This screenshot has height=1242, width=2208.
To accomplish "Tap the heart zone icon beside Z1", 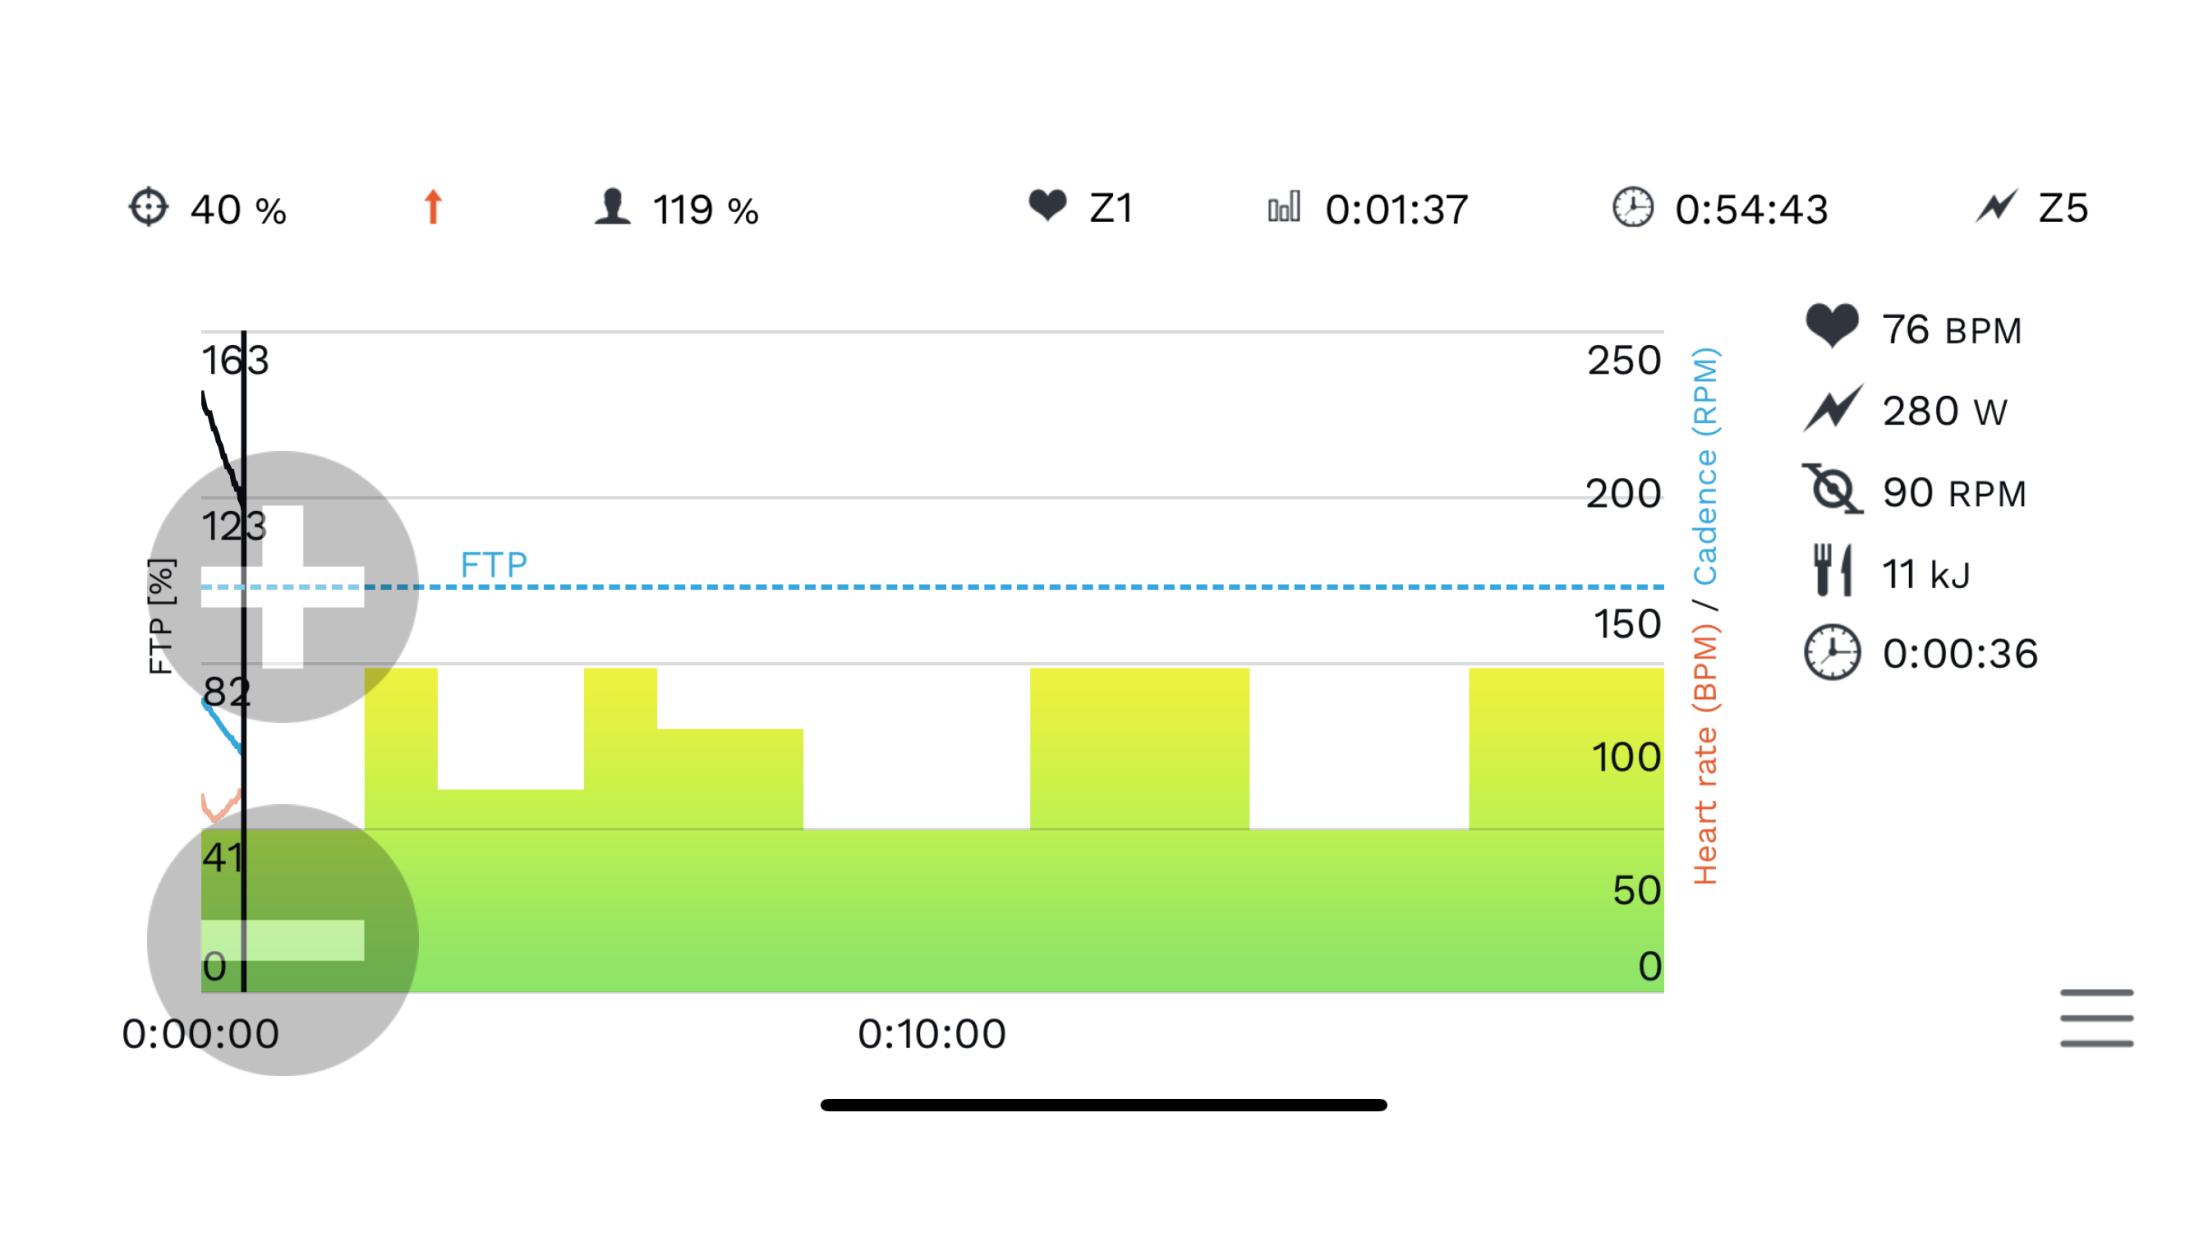I will [x=1047, y=206].
